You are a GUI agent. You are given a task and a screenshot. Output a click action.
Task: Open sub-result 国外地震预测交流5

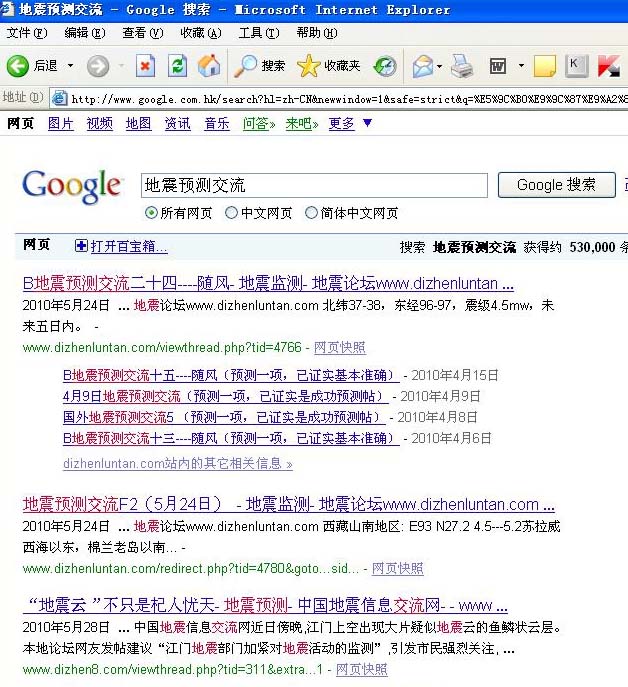click(x=224, y=417)
